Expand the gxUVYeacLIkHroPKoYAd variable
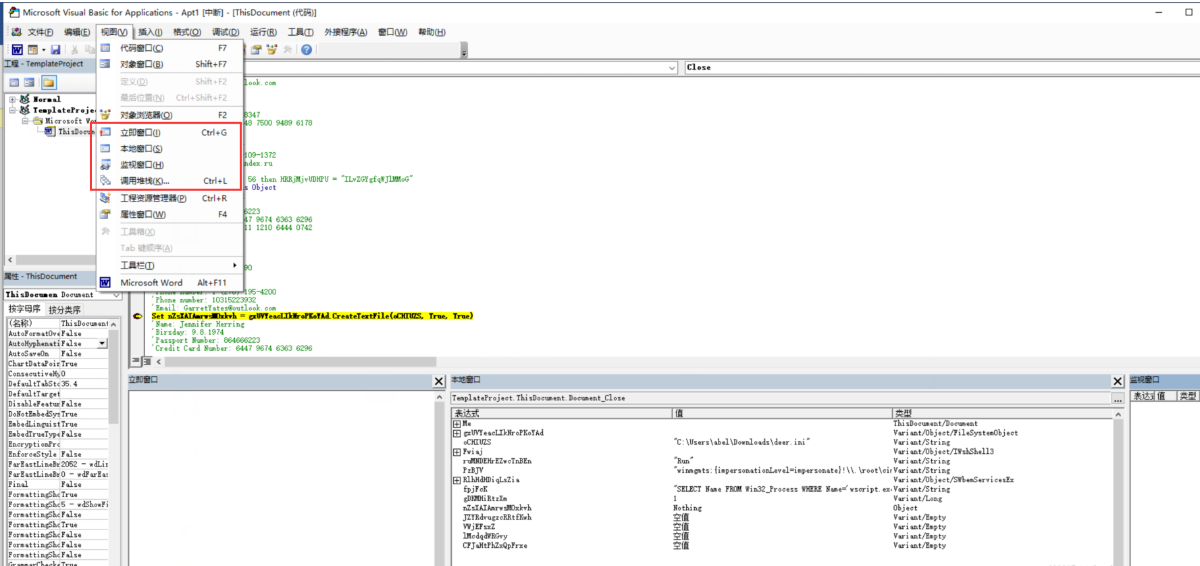Image resolution: width=1200 pixels, height=566 pixels. tap(456, 432)
